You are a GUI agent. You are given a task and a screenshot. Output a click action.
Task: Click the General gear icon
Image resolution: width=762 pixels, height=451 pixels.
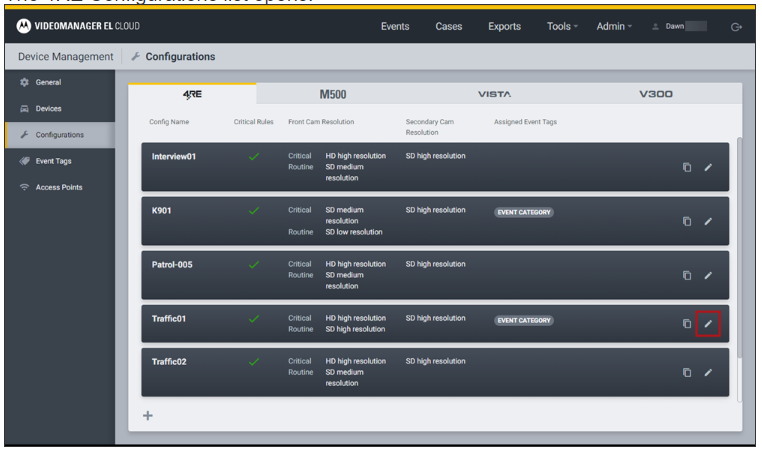click(24, 82)
